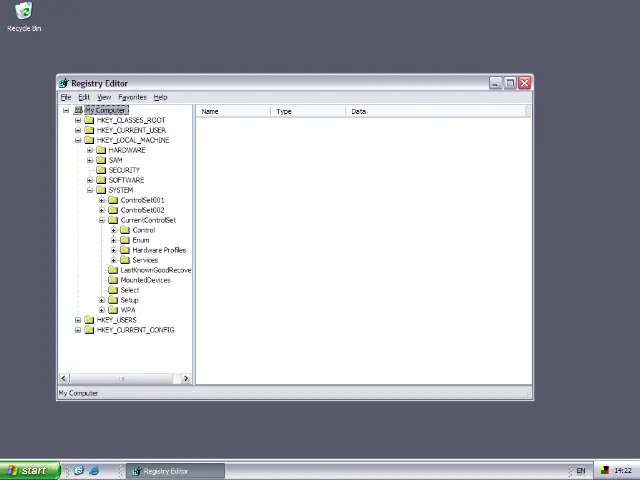Expand the Services node
The width and height of the screenshot is (640, 480).
point(114,260)
